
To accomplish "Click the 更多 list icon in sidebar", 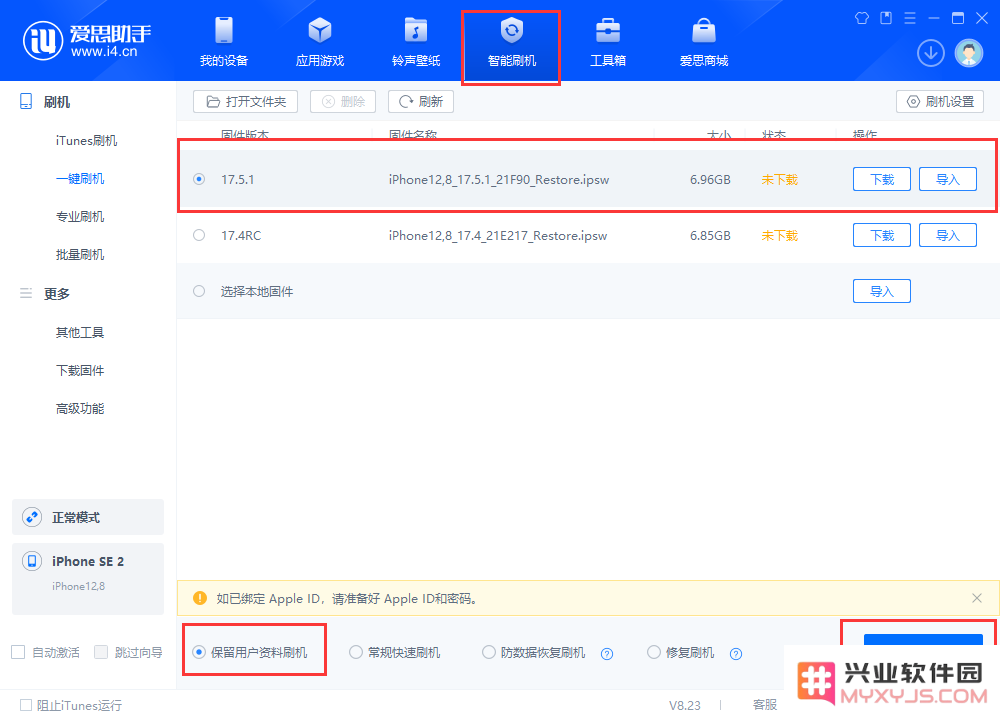I will click(26, 293).
